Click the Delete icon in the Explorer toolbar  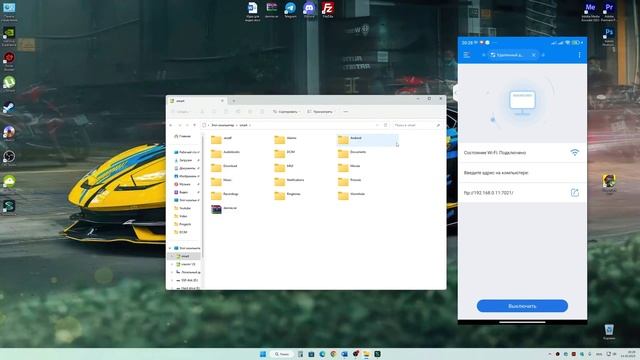click(262, 111)
